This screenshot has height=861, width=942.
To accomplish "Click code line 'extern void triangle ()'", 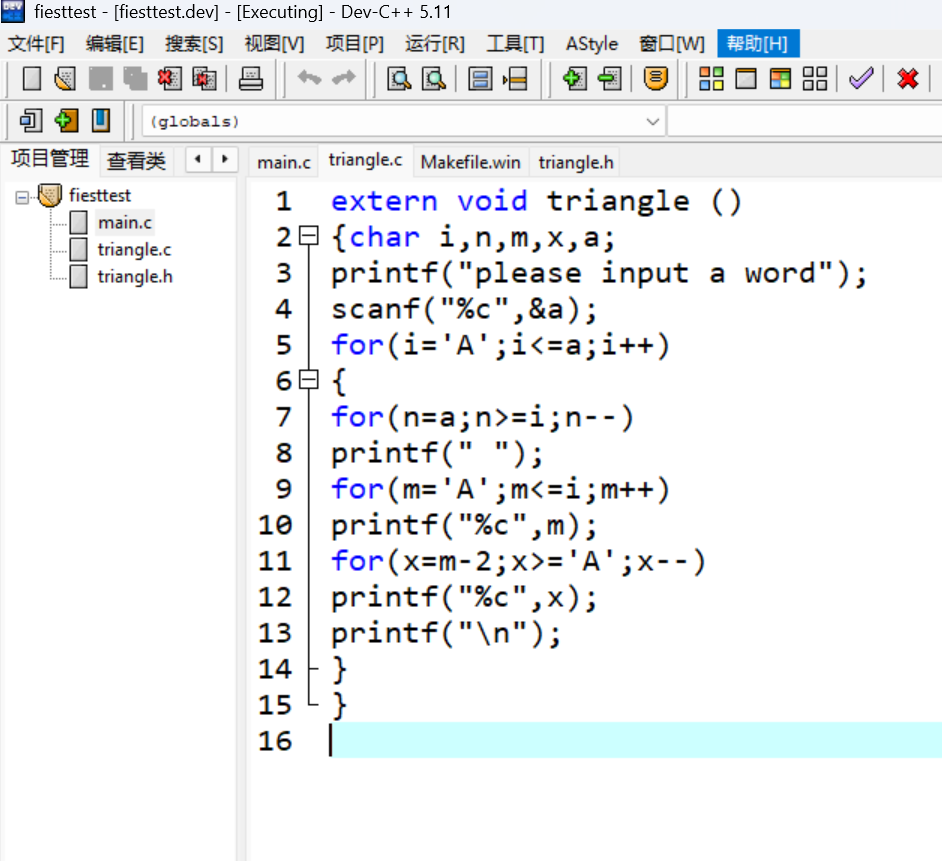I will click(536, 201).
